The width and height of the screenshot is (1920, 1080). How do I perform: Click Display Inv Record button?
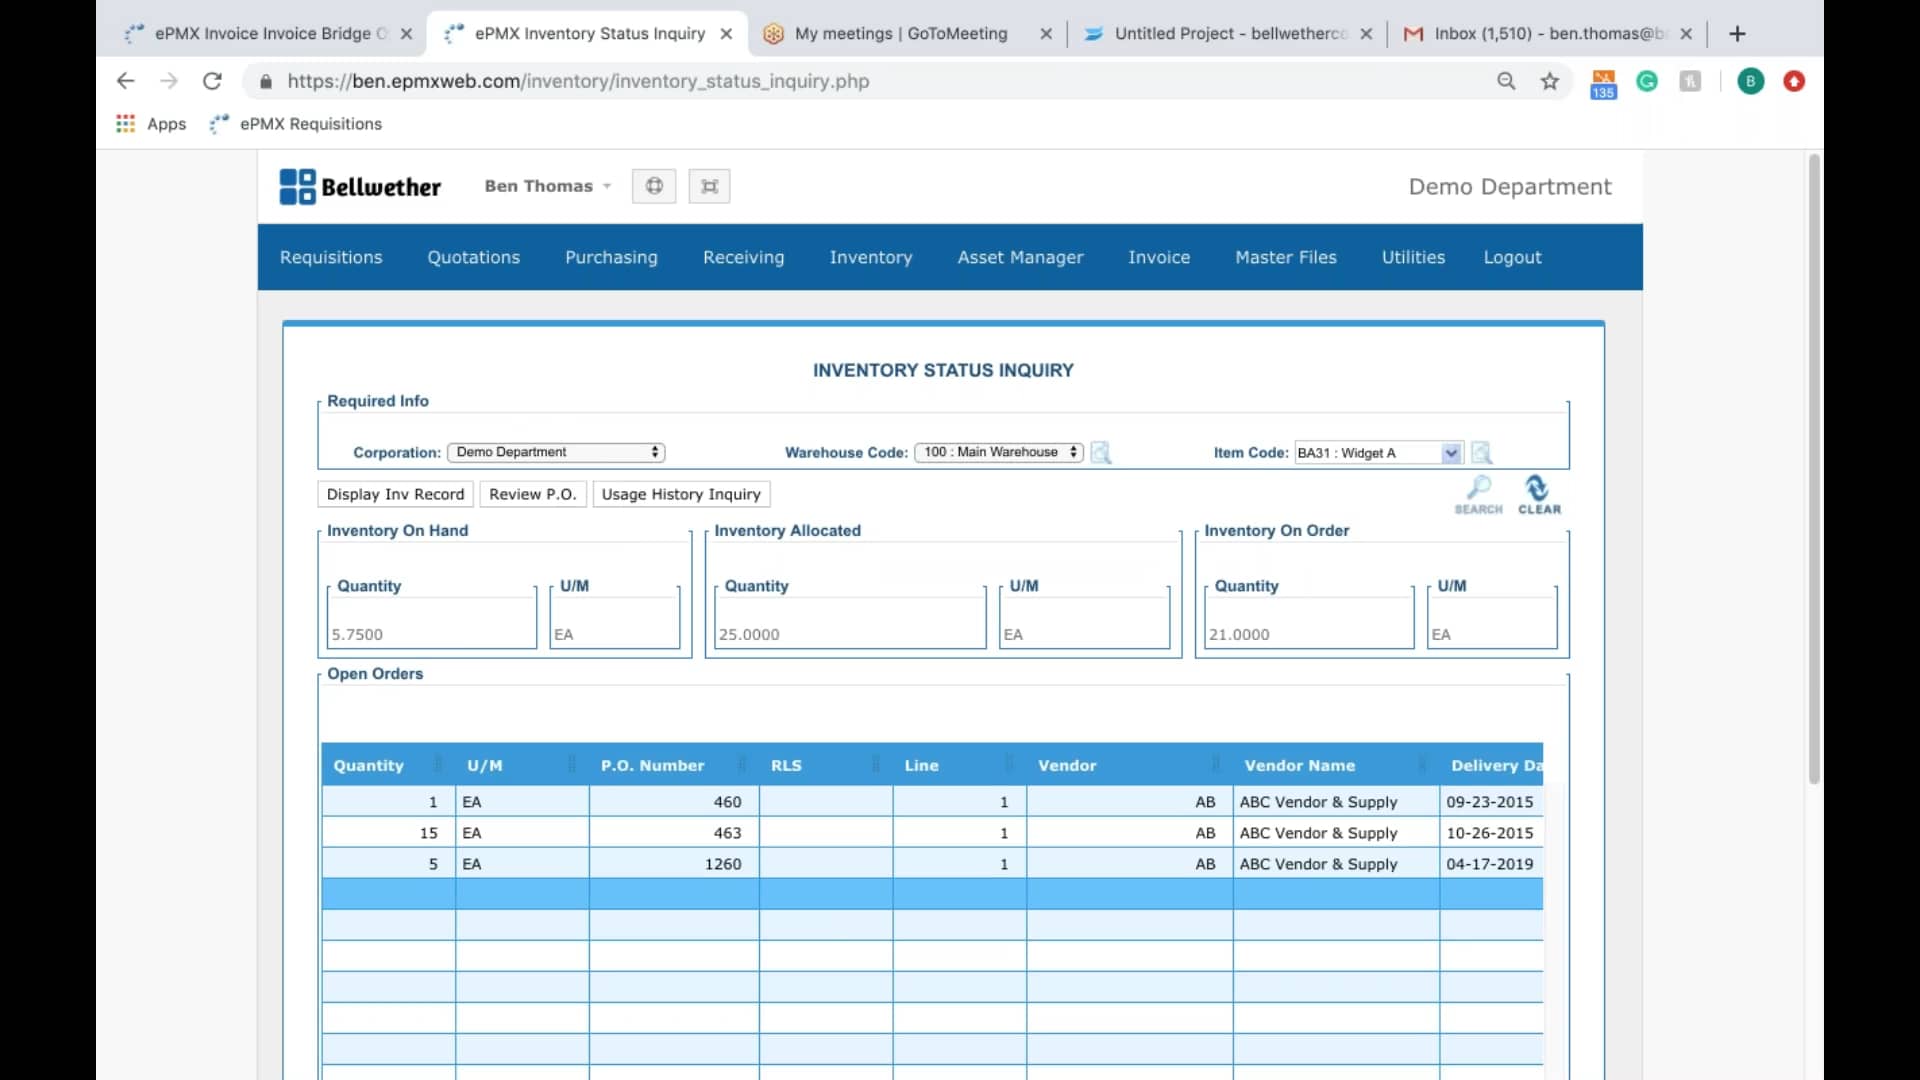pos(396,494)
